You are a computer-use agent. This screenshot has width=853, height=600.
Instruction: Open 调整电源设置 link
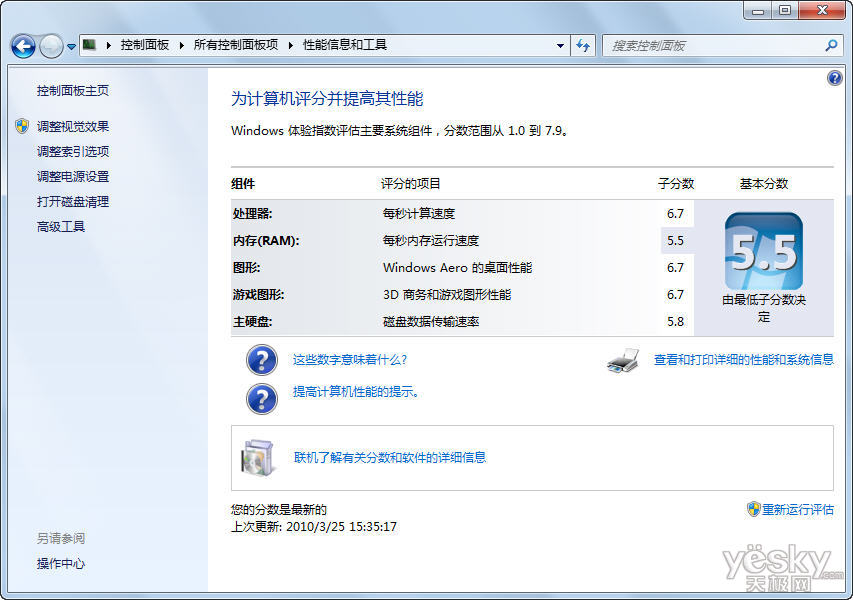[73, 176]
